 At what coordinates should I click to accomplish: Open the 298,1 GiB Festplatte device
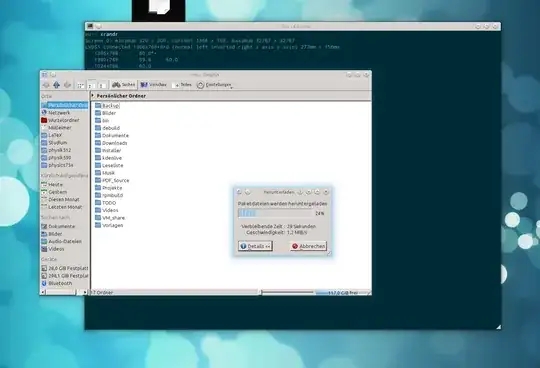(64, 276)
